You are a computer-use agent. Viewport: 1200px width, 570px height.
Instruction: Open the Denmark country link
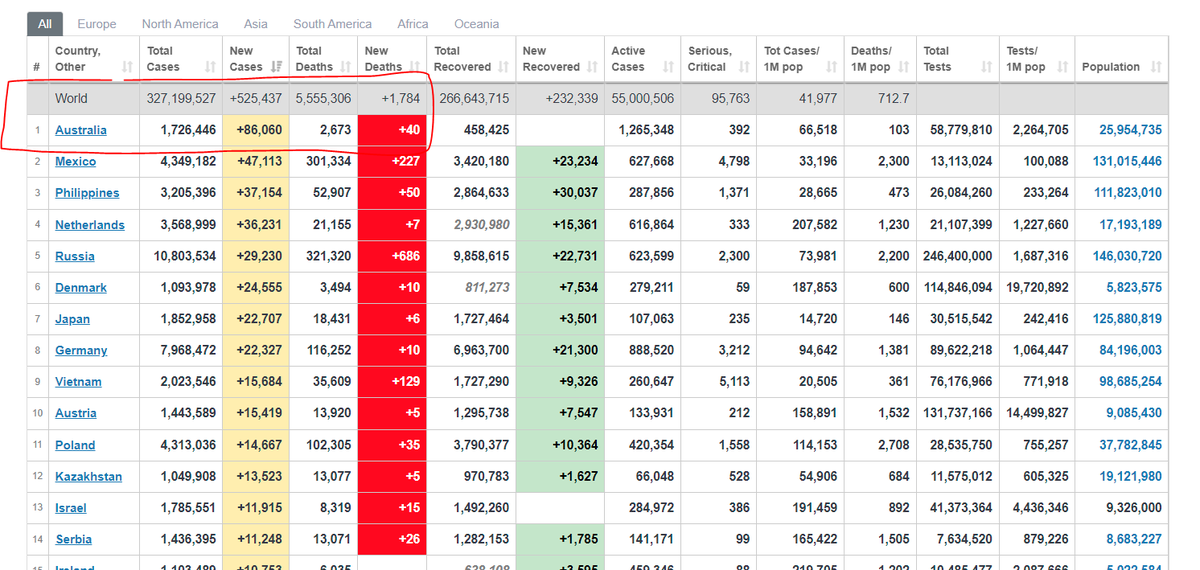(x=81, y=287)
